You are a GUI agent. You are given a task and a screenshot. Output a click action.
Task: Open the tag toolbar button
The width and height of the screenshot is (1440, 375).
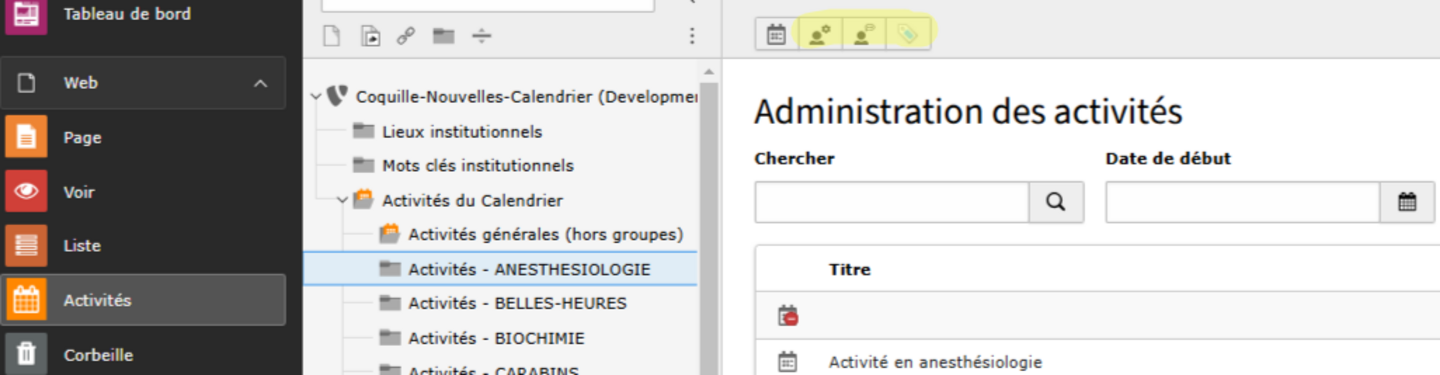point(908,35)
